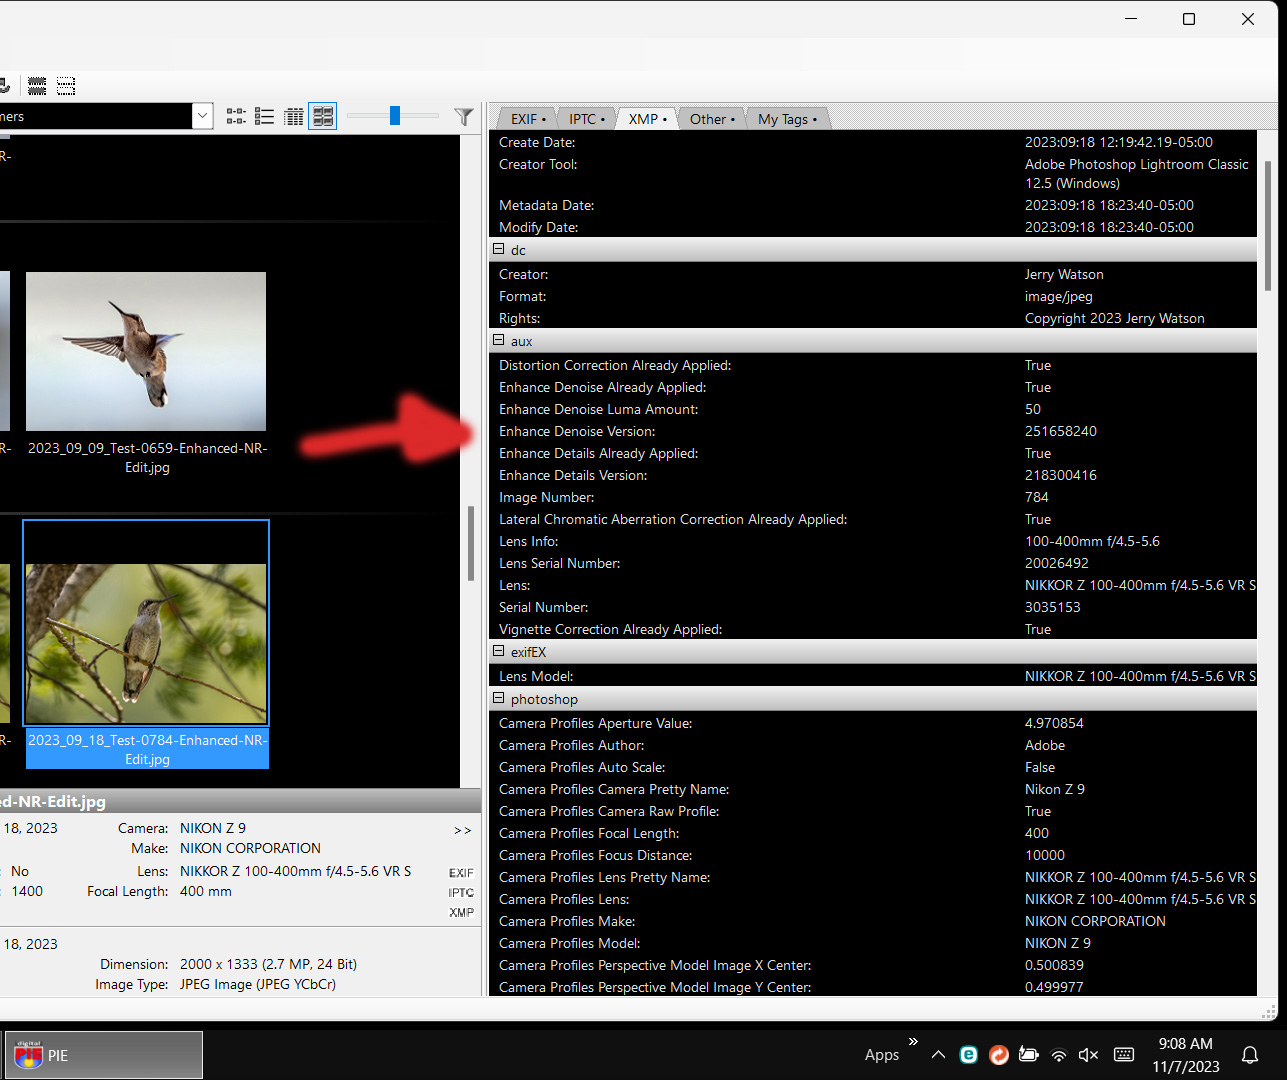The height and width of the screenshot is (1080, 1287).
Task: Click the IPTC link in info panel
Action: pyautogui.click(x=461, y=893)
